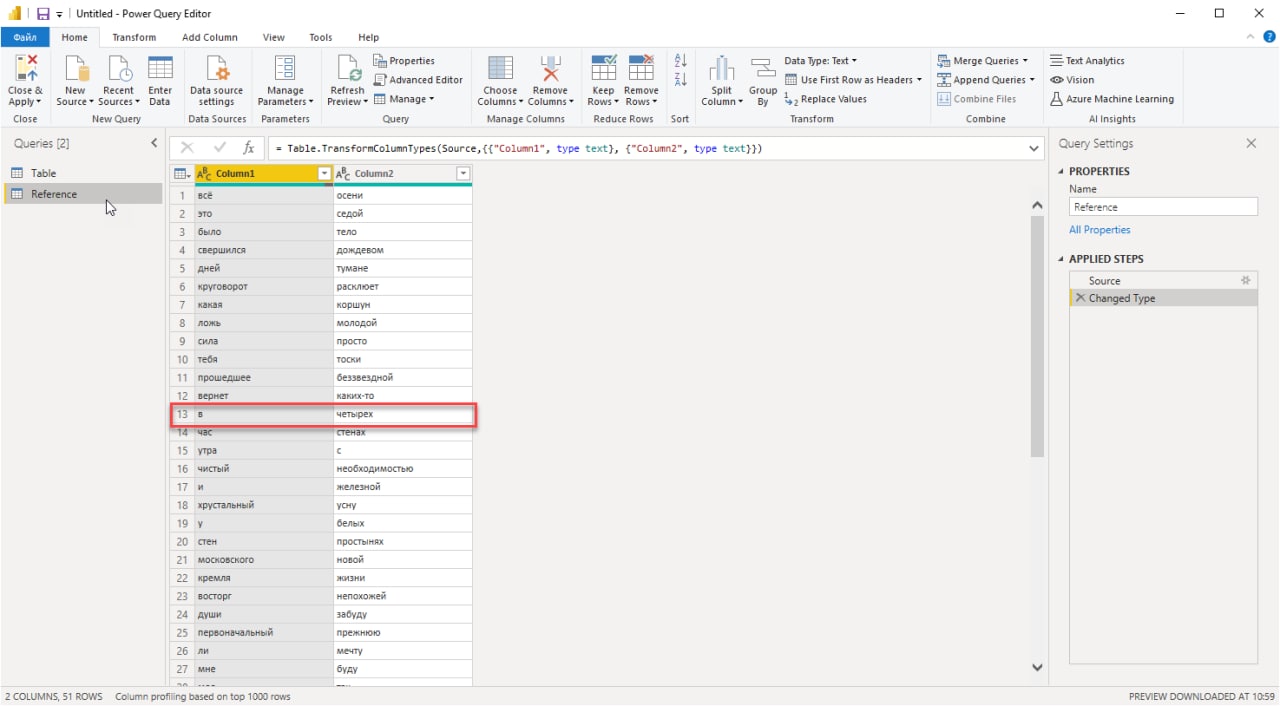Viewport: 1280px width, 706px height.
Task: Open Column1 filter dropdown
Action: click(x=324, y=174)
